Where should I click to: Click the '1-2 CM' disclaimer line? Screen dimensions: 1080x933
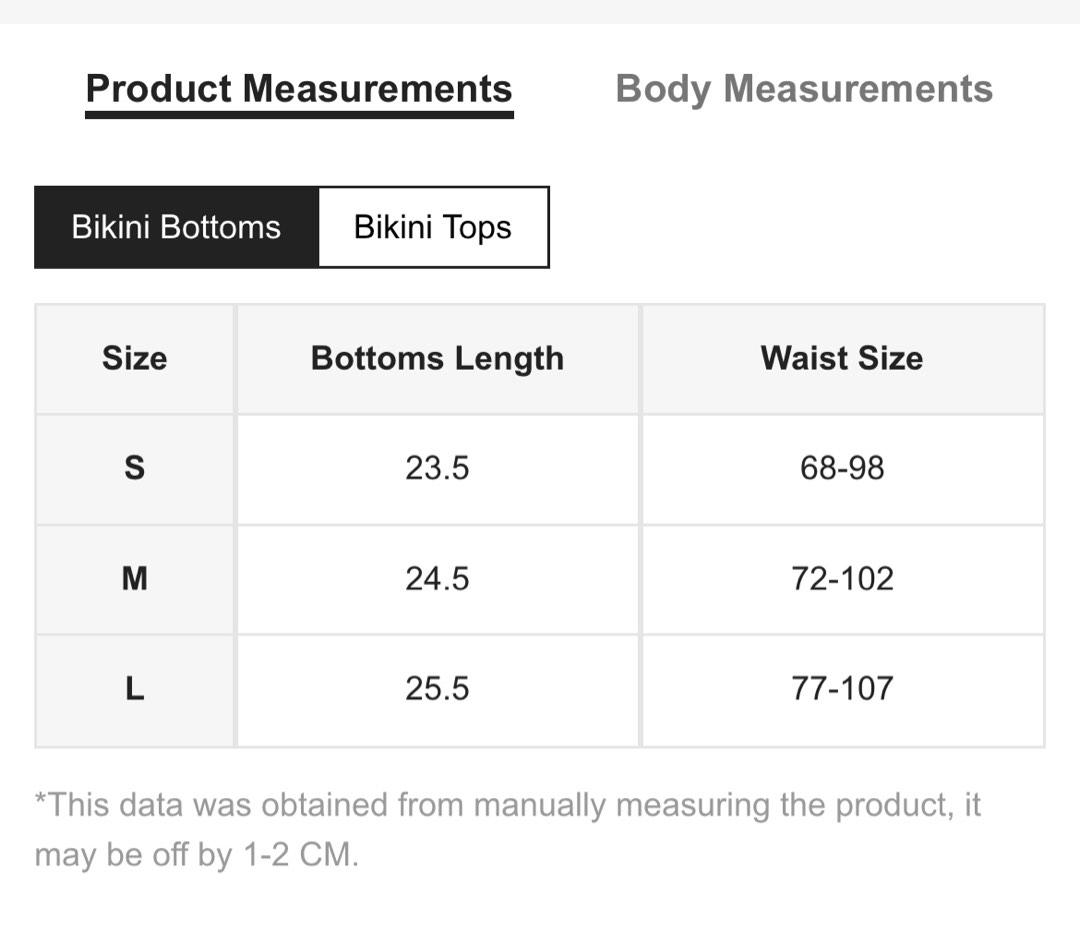pyautogui.click(x=197, y=855)
